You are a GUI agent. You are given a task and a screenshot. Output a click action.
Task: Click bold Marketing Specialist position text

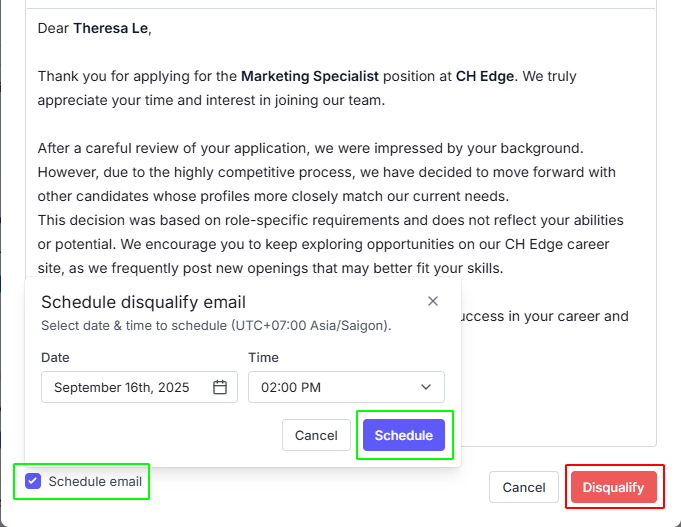pos(310,76)
